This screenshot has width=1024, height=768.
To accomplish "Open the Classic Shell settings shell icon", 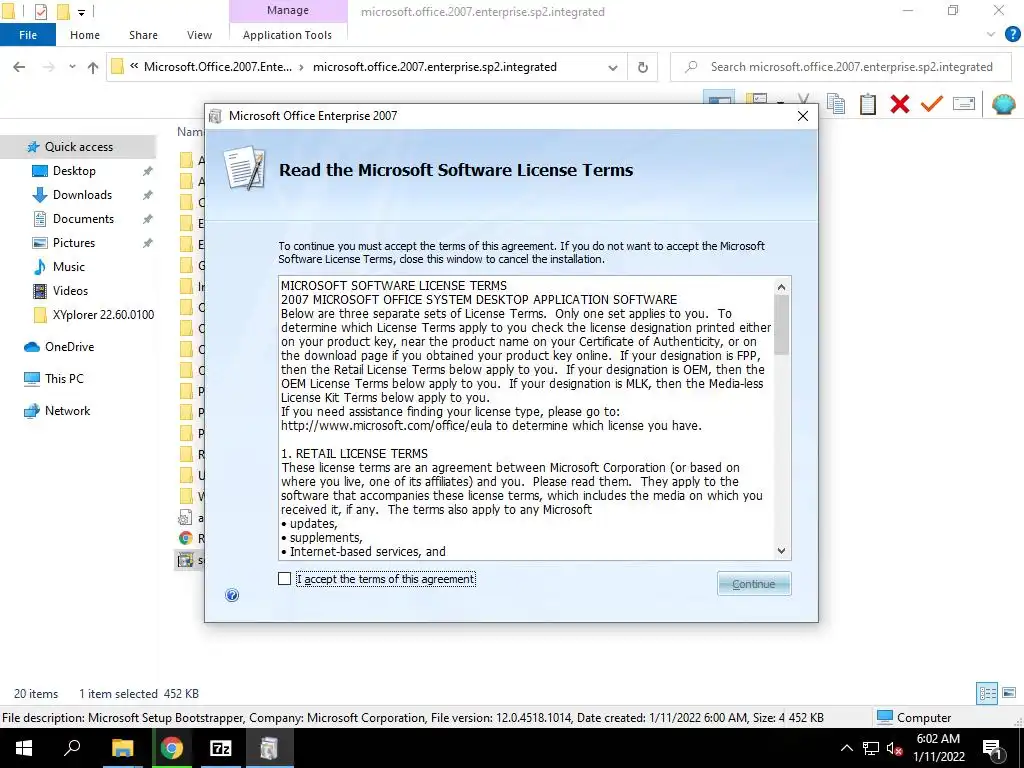I will 1003,104.
